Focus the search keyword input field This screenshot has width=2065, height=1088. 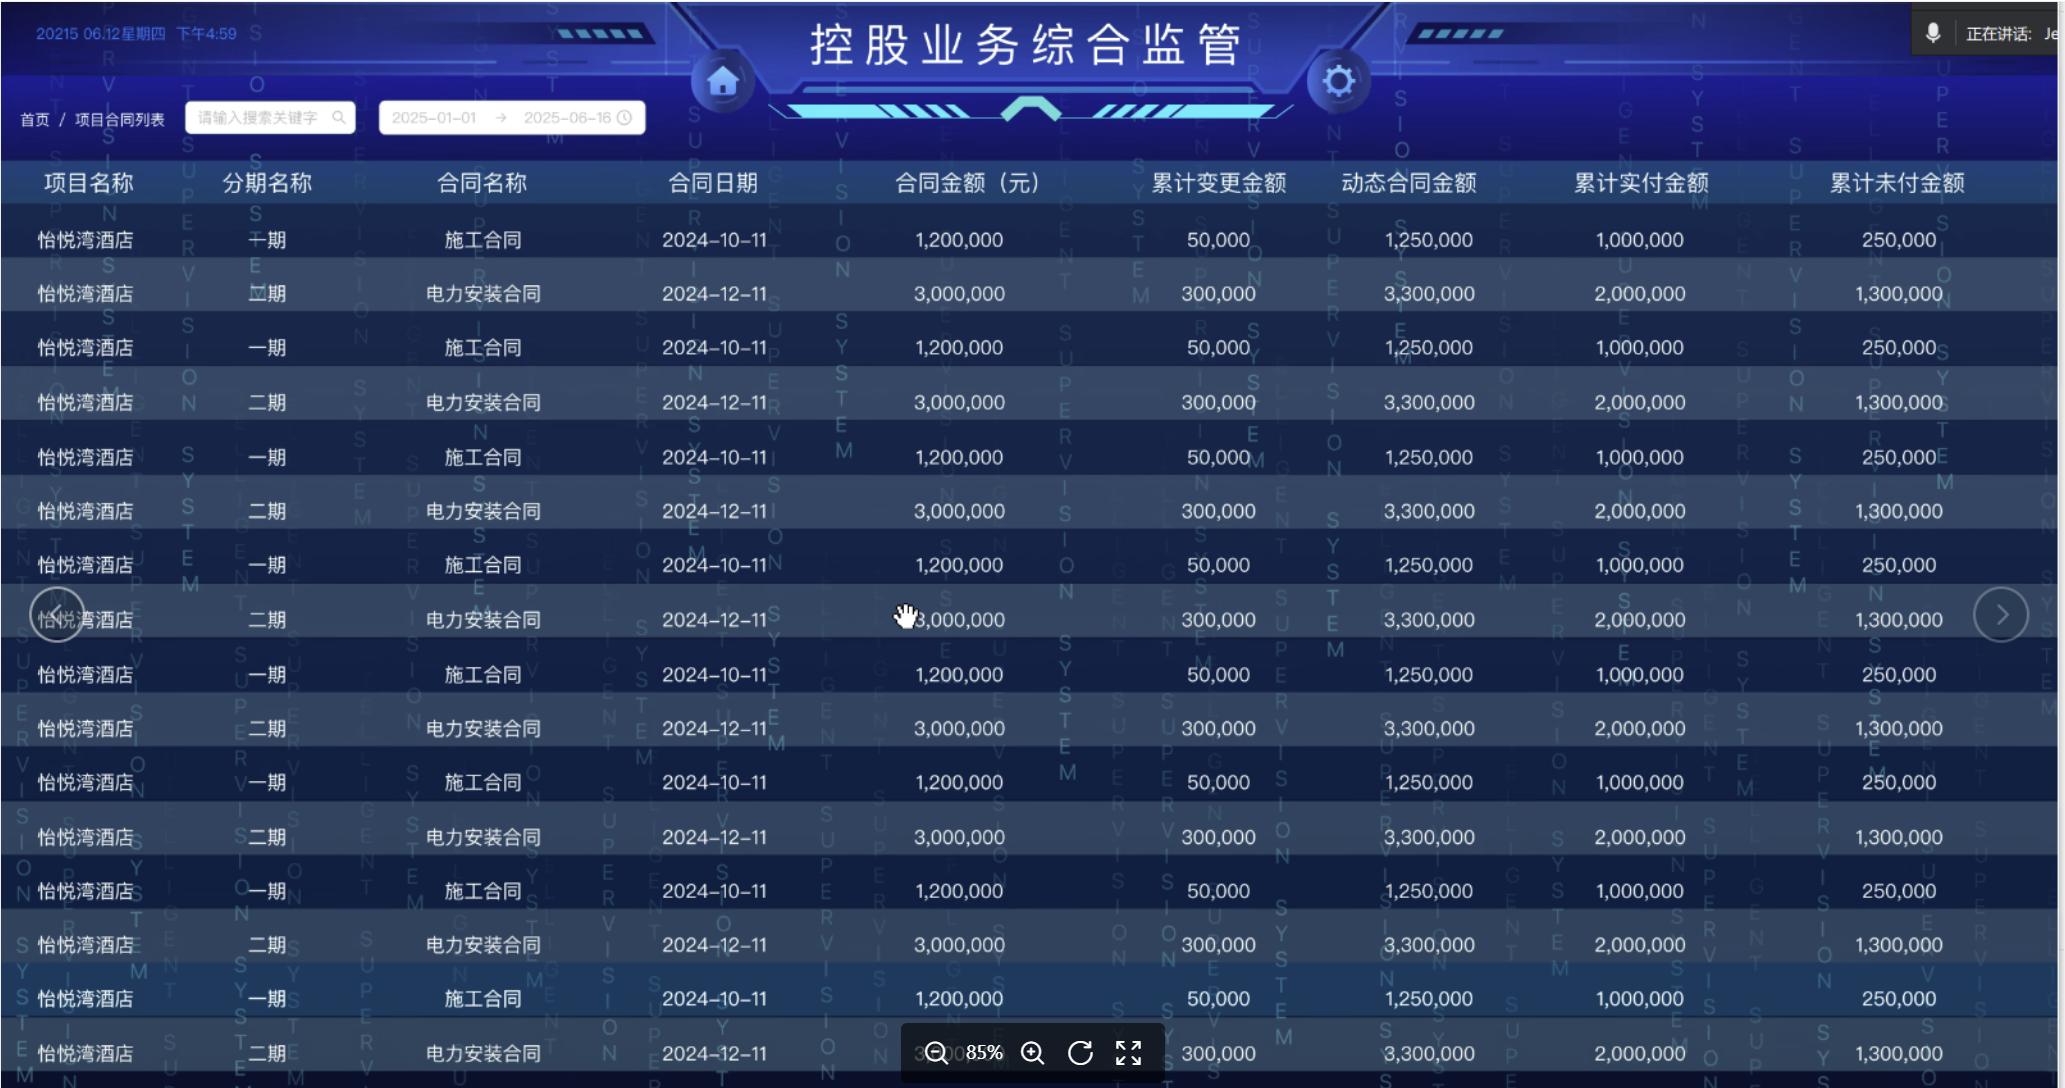(x=257, y=117)
